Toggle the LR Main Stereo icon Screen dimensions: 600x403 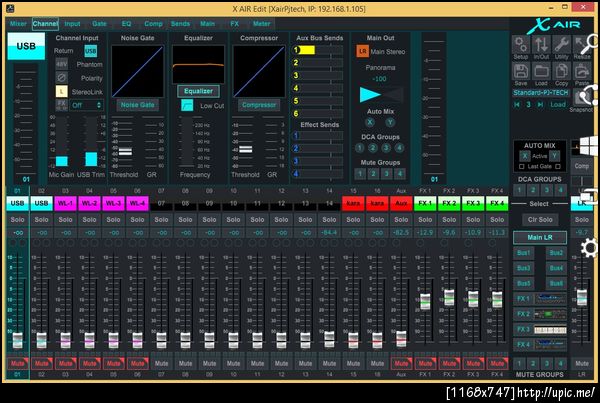[363, 51]
